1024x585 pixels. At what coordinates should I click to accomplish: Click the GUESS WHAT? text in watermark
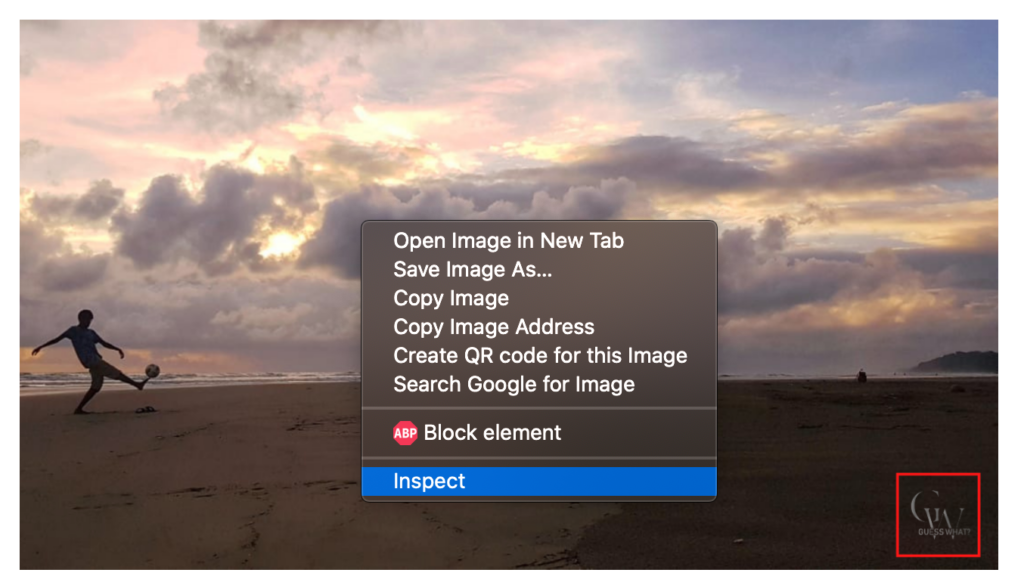click(943, 532)
